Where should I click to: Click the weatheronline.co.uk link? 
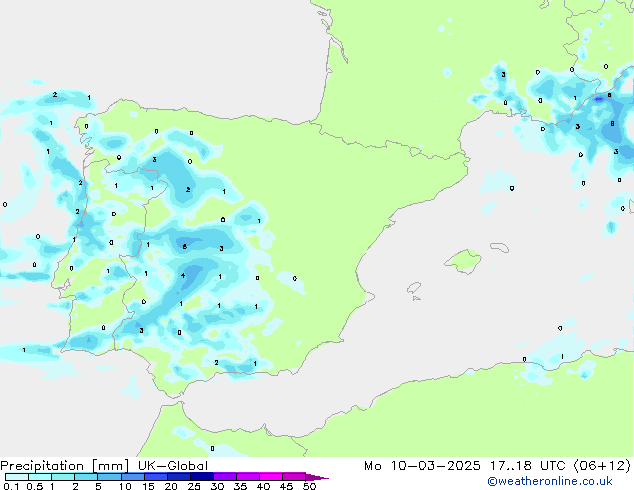pos(550,481)
